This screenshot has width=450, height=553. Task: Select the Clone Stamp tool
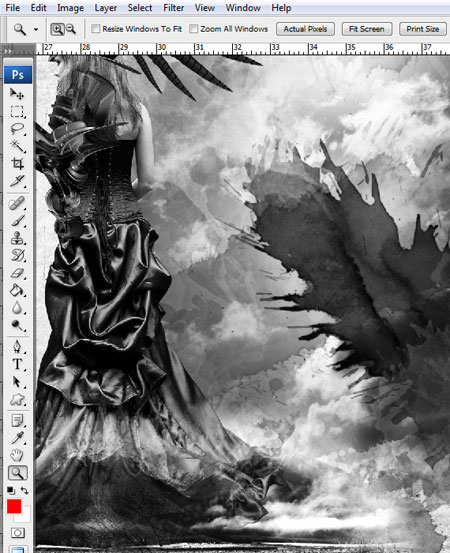click(x=17, y=238)
